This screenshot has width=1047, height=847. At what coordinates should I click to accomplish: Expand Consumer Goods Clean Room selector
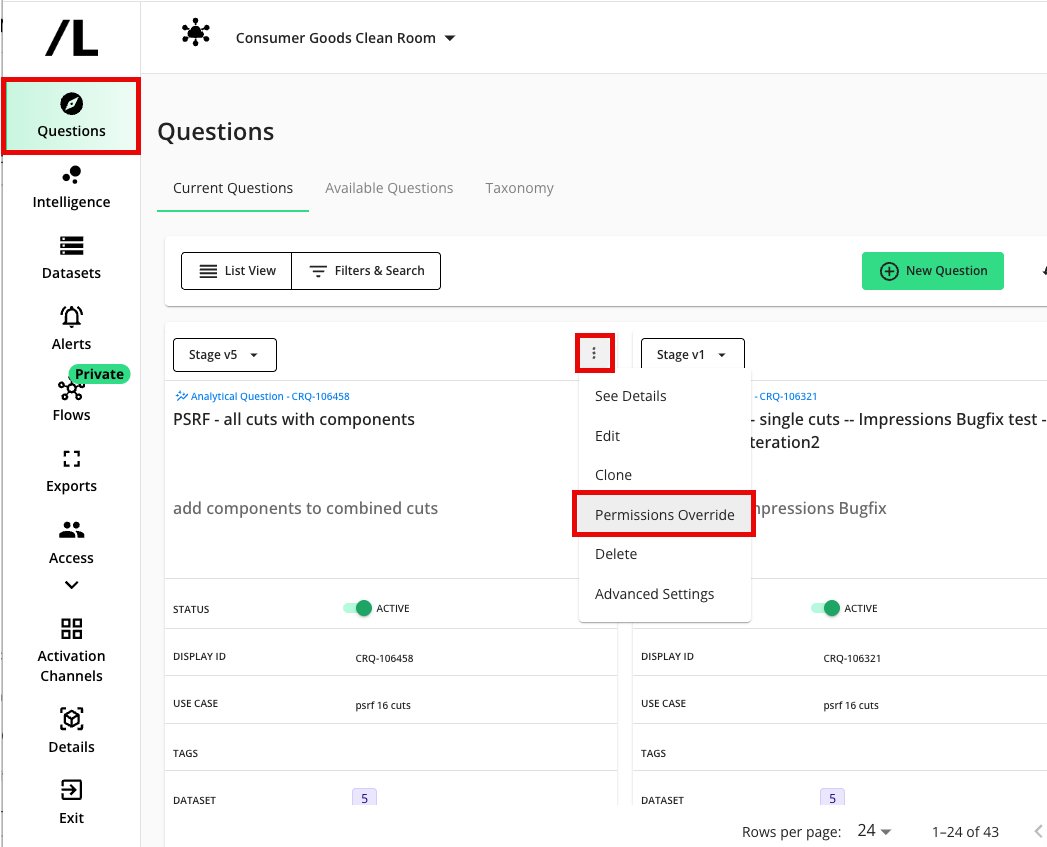click(x=346, y=38)
